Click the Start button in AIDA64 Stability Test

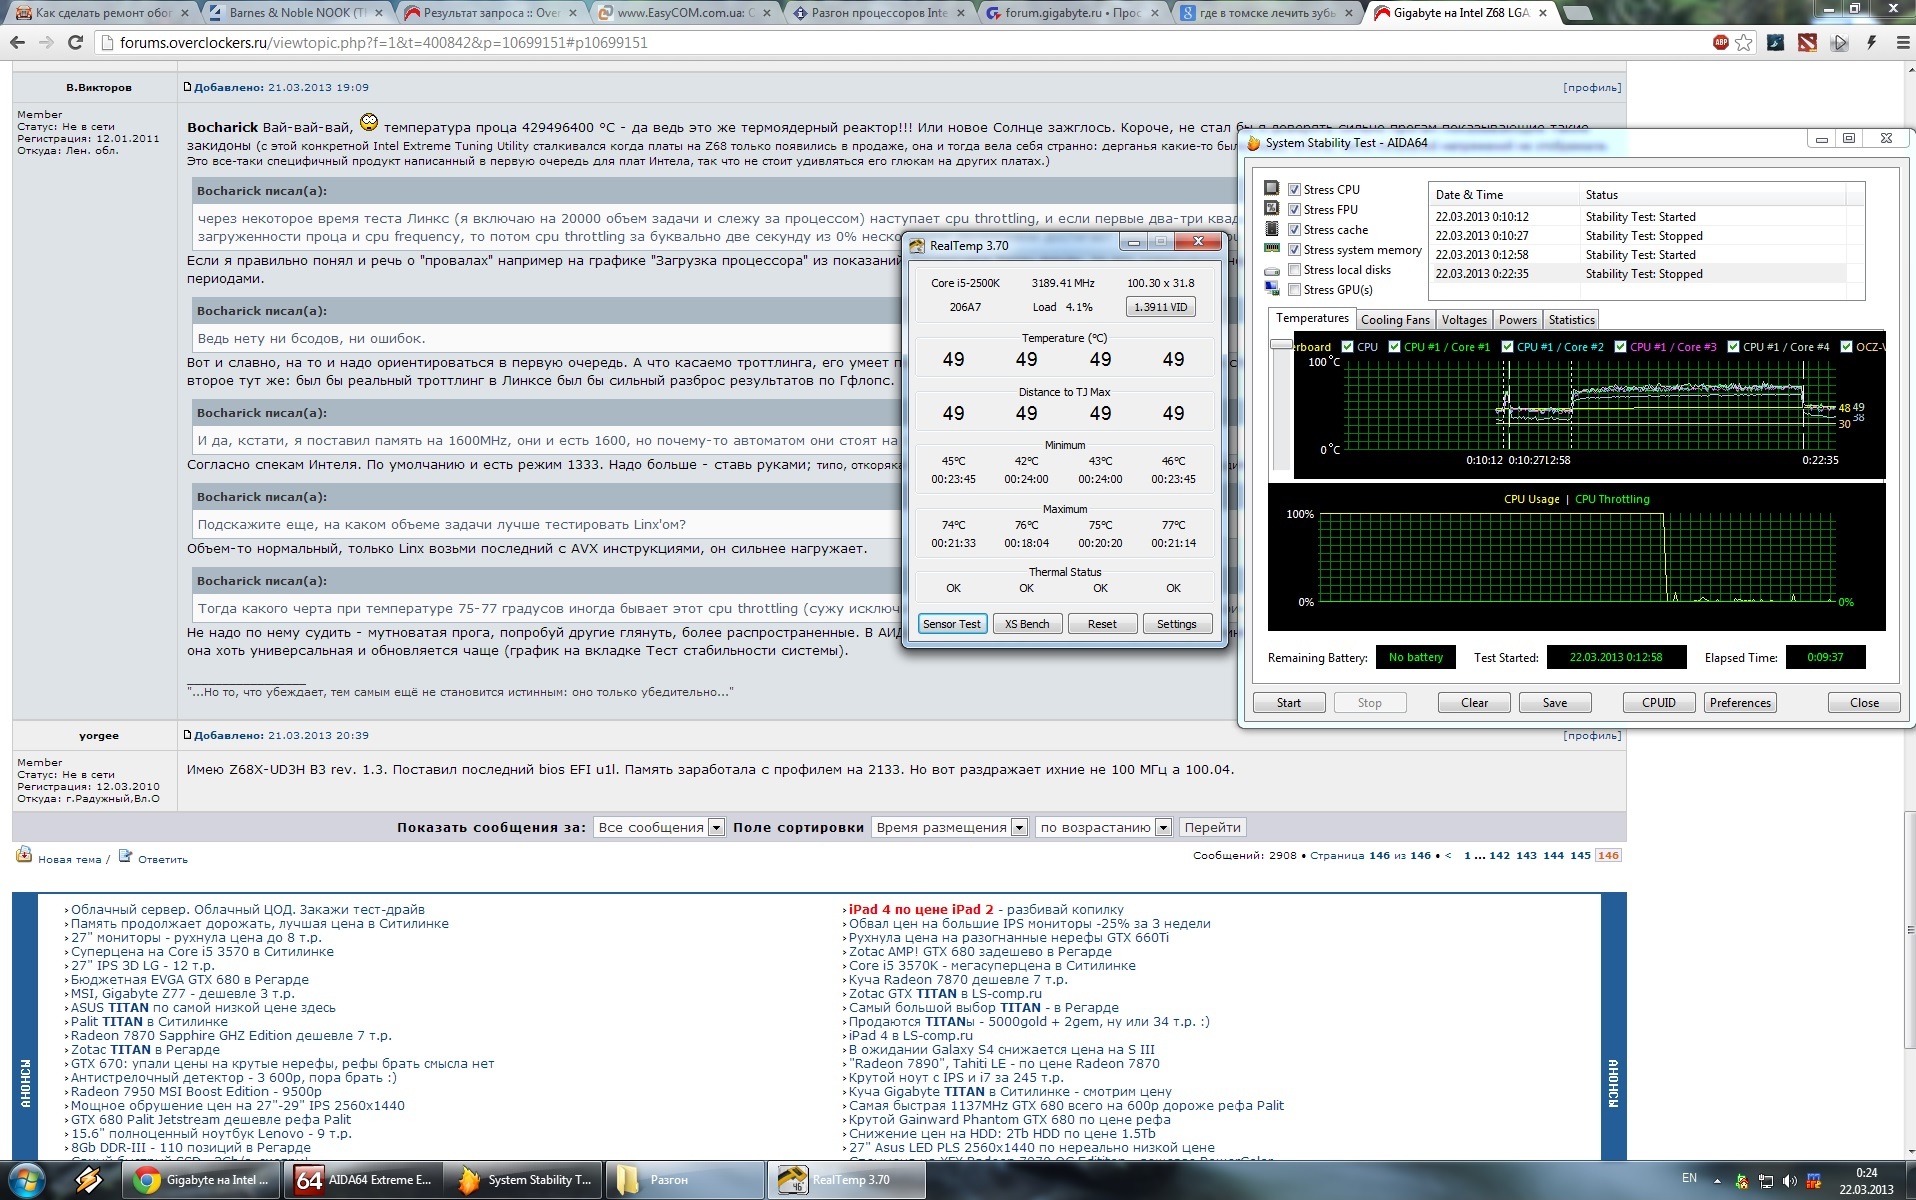pyautogui.click(x=1289, y=703)
